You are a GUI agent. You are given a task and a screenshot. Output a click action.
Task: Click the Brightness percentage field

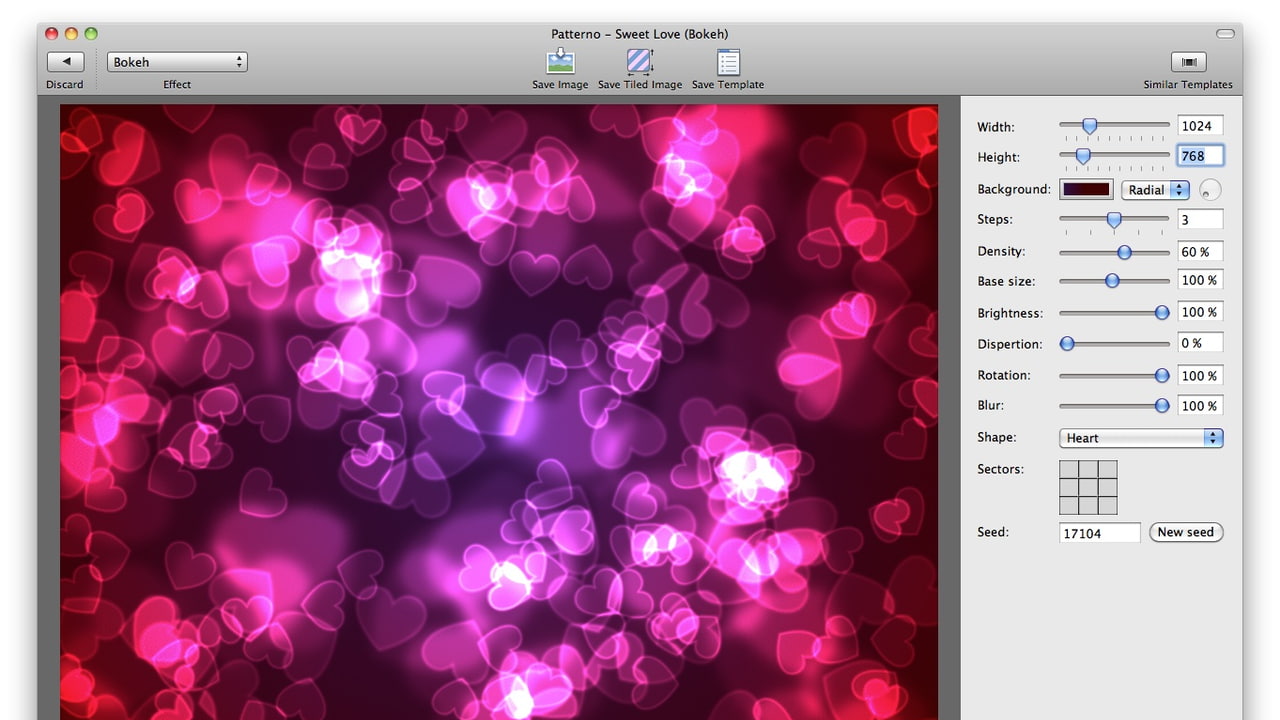pyautogui.click(x=1200, y=312)
